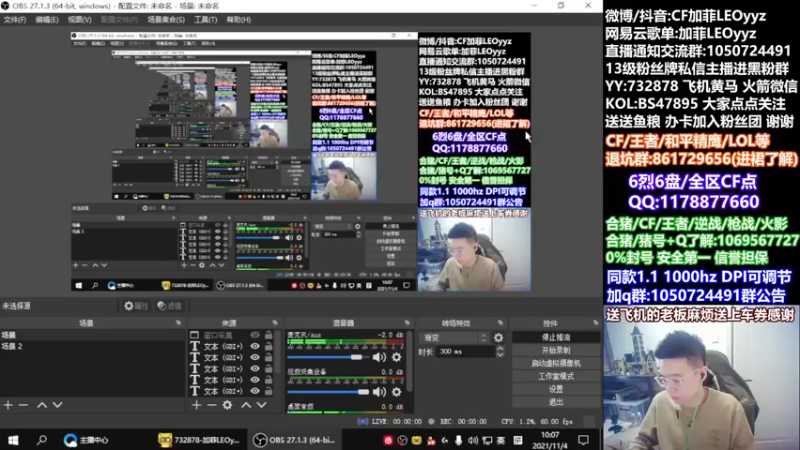Mute the 麦克风/Aux speaker icon
The height and width of the screenshot is (450, 800).
click(x=379, y=357)
